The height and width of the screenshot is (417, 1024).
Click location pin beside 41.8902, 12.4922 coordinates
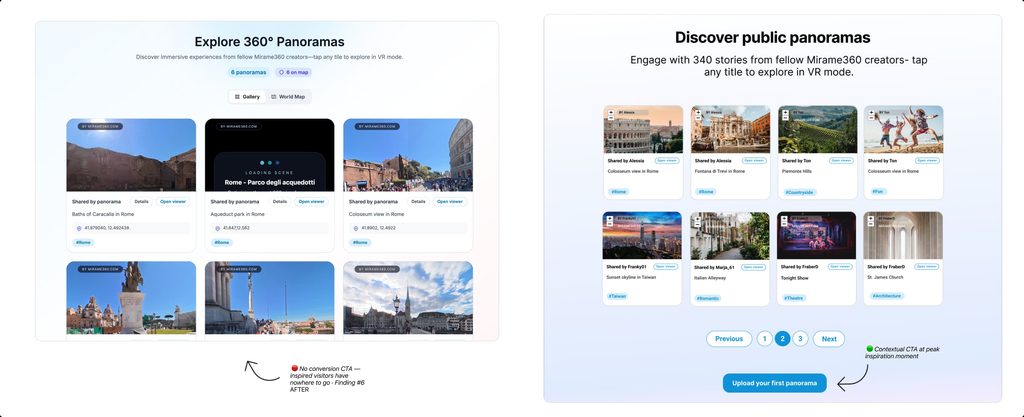[x=356, y=228]
